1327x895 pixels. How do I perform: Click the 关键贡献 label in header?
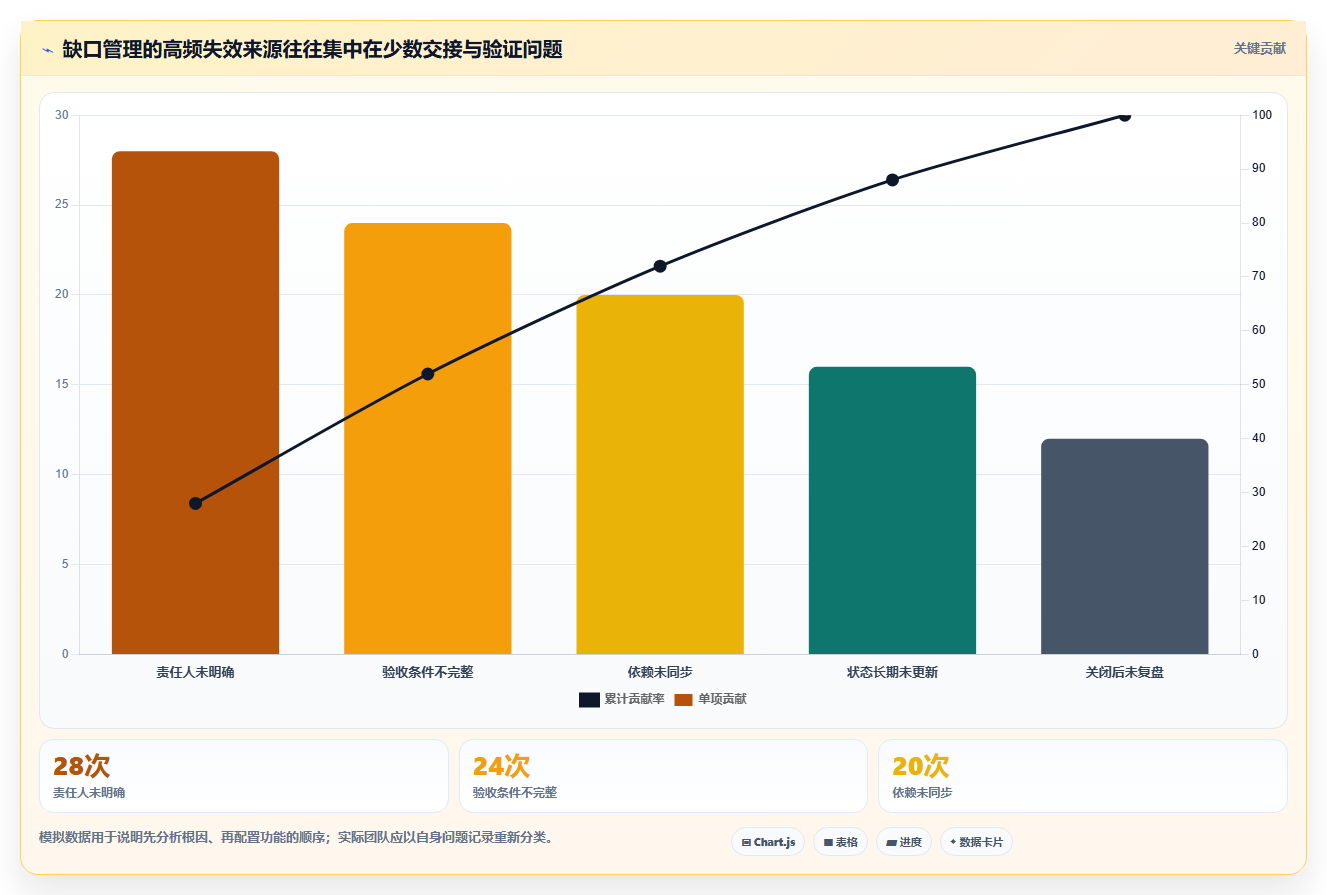[1259, 48]
